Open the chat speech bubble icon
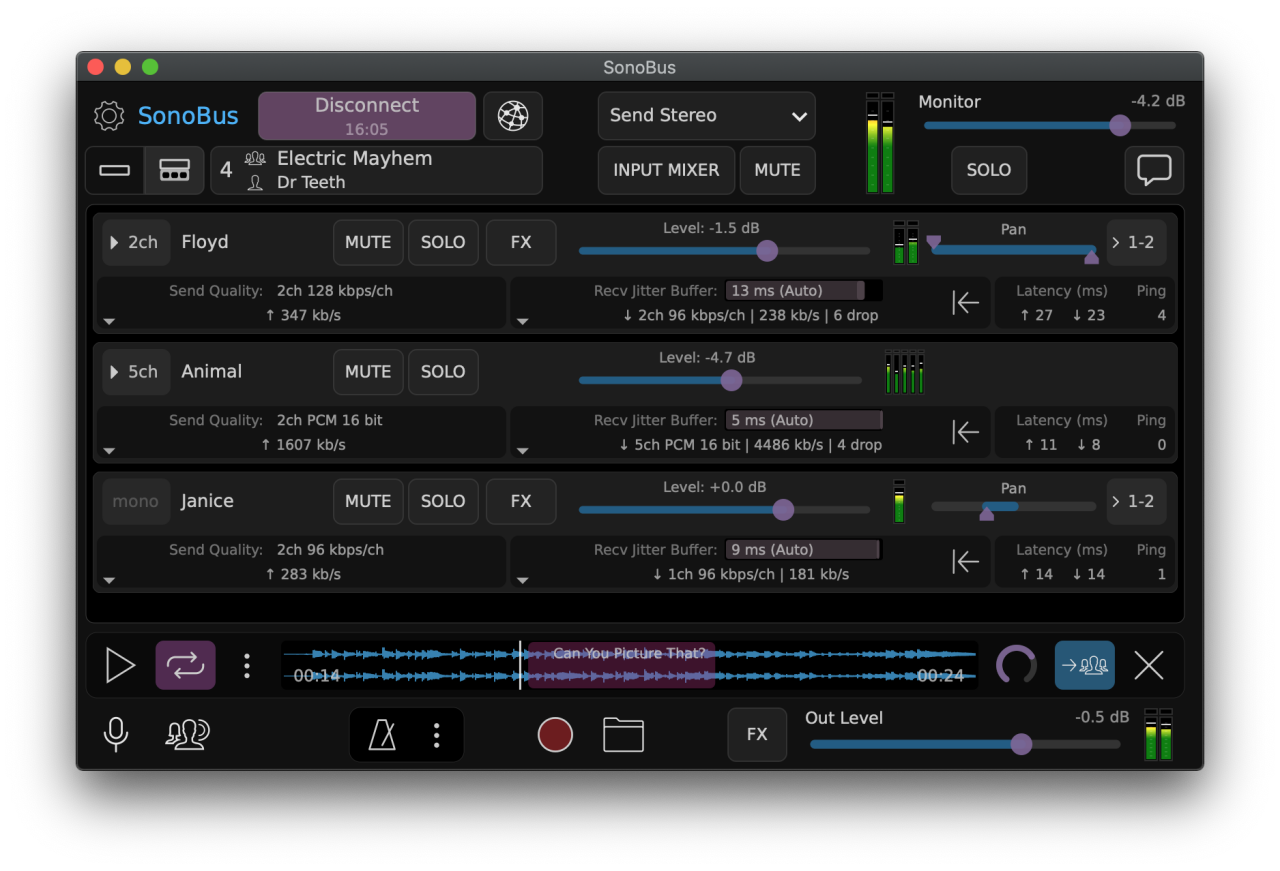The width and height of the screenshot is (1280, 871). [x=1153, y=170]
